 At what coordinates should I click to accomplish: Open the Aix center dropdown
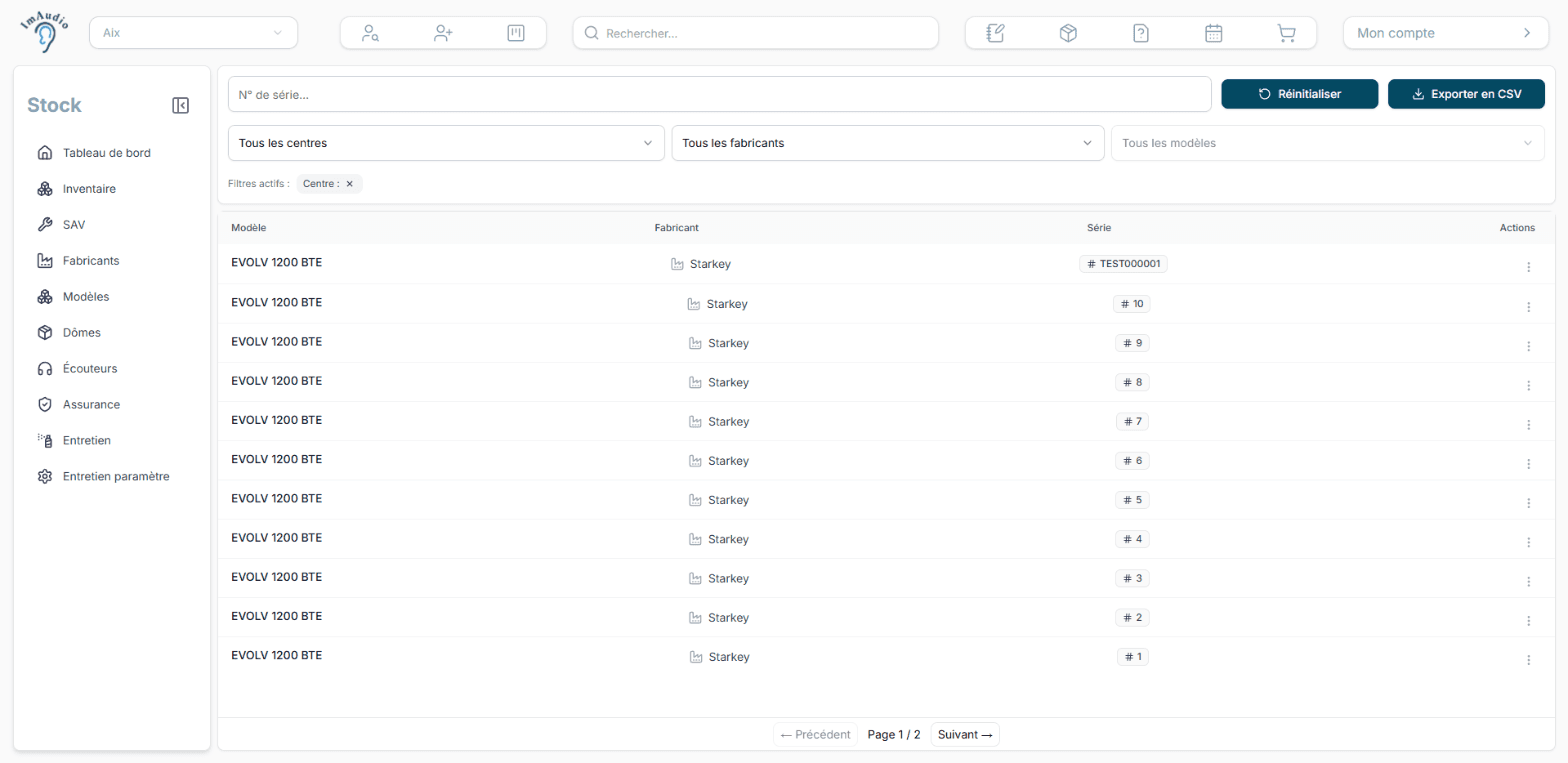point(193,33)
